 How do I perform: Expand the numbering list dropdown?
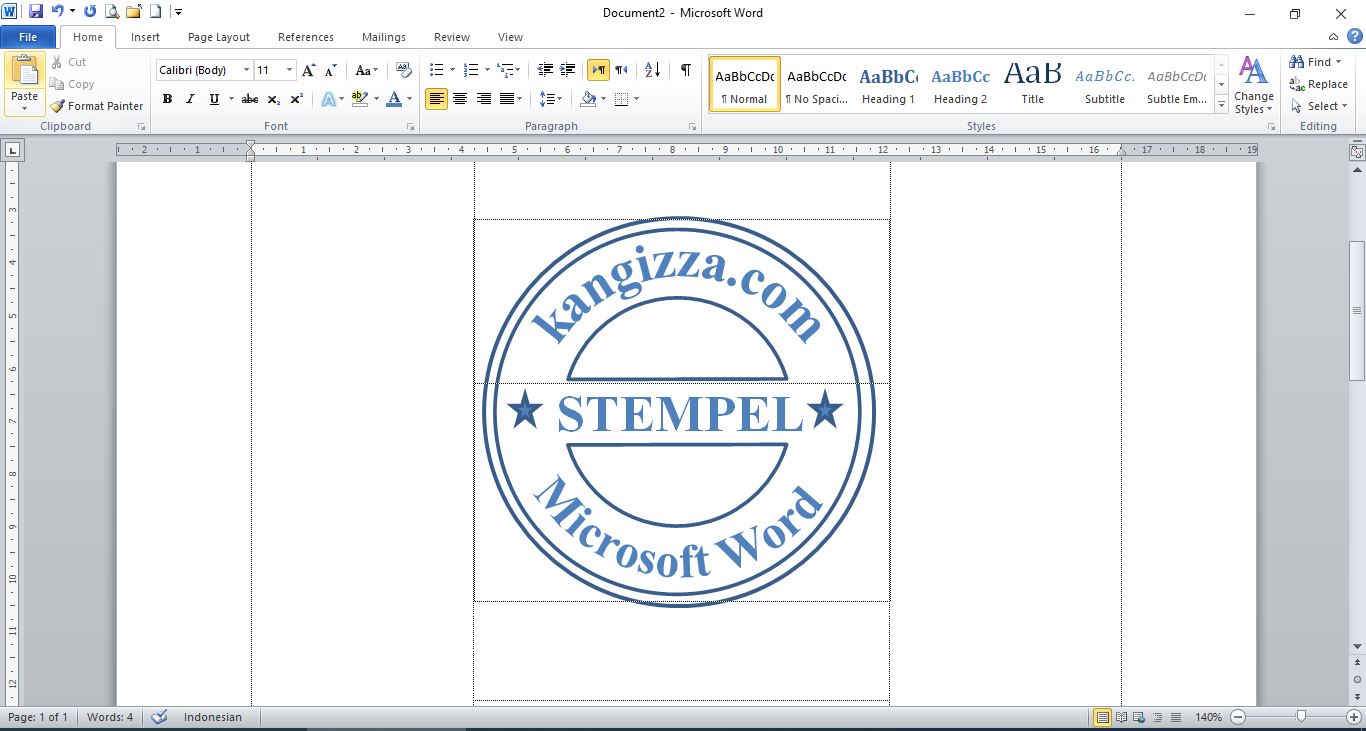(x=487, y=70)
